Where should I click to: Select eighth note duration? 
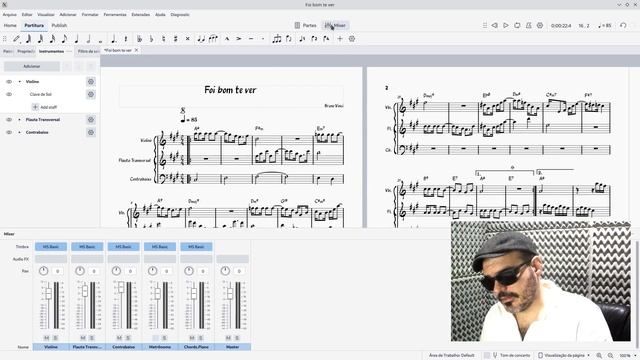click(64, 39)
